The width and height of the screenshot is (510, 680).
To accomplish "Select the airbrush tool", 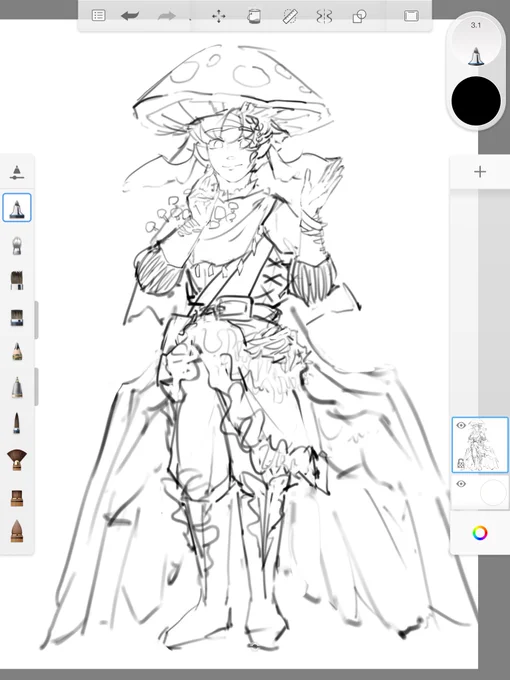I will point(16,245).
